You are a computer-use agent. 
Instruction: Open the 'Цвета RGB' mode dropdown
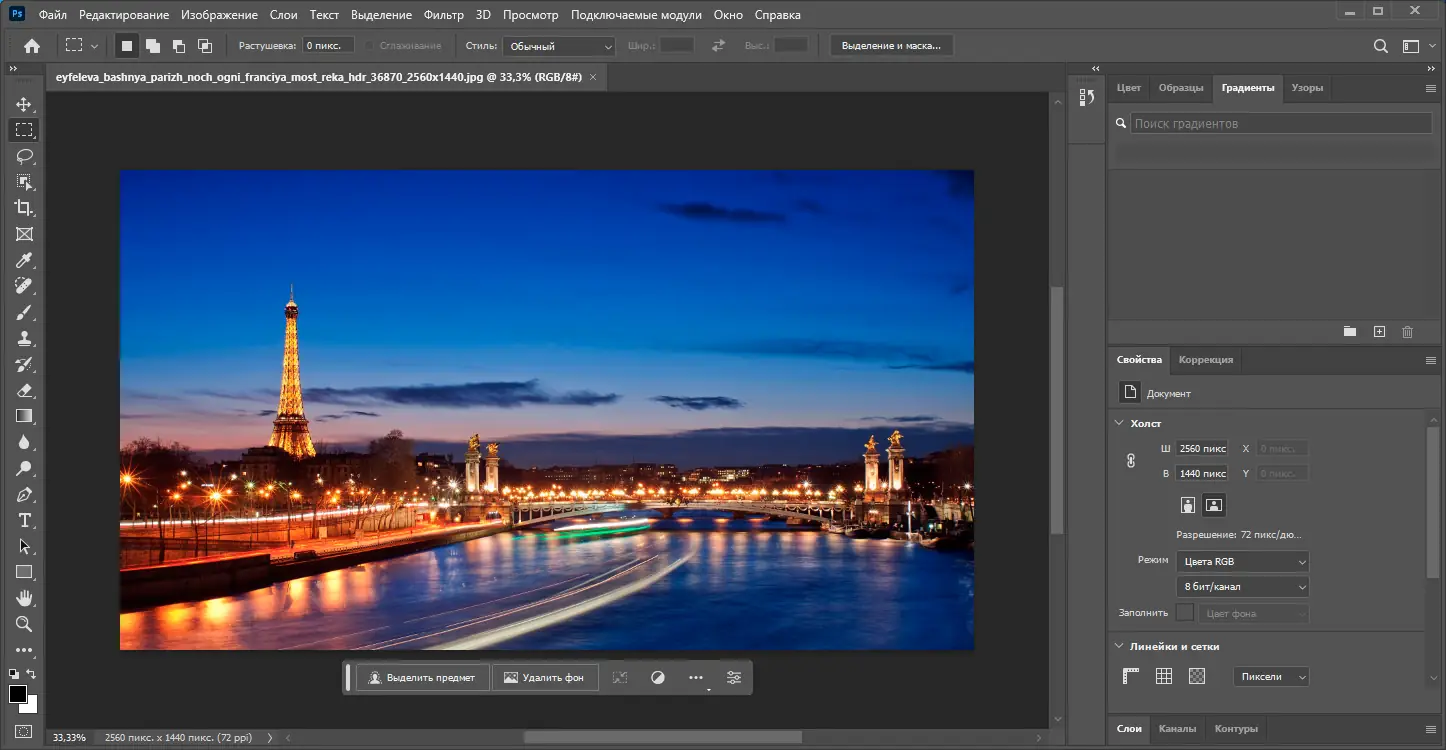1242,562
